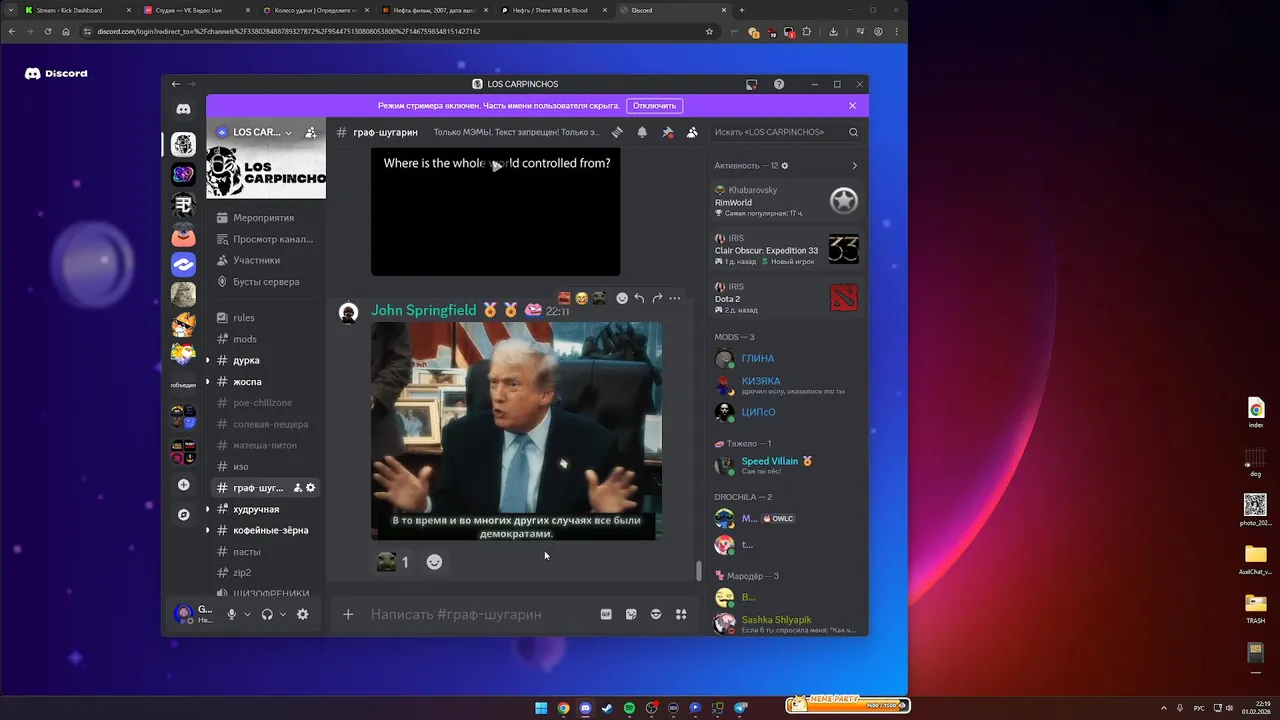
Task: Reply to John Springfield's message
Action: (x=639, y=298)
